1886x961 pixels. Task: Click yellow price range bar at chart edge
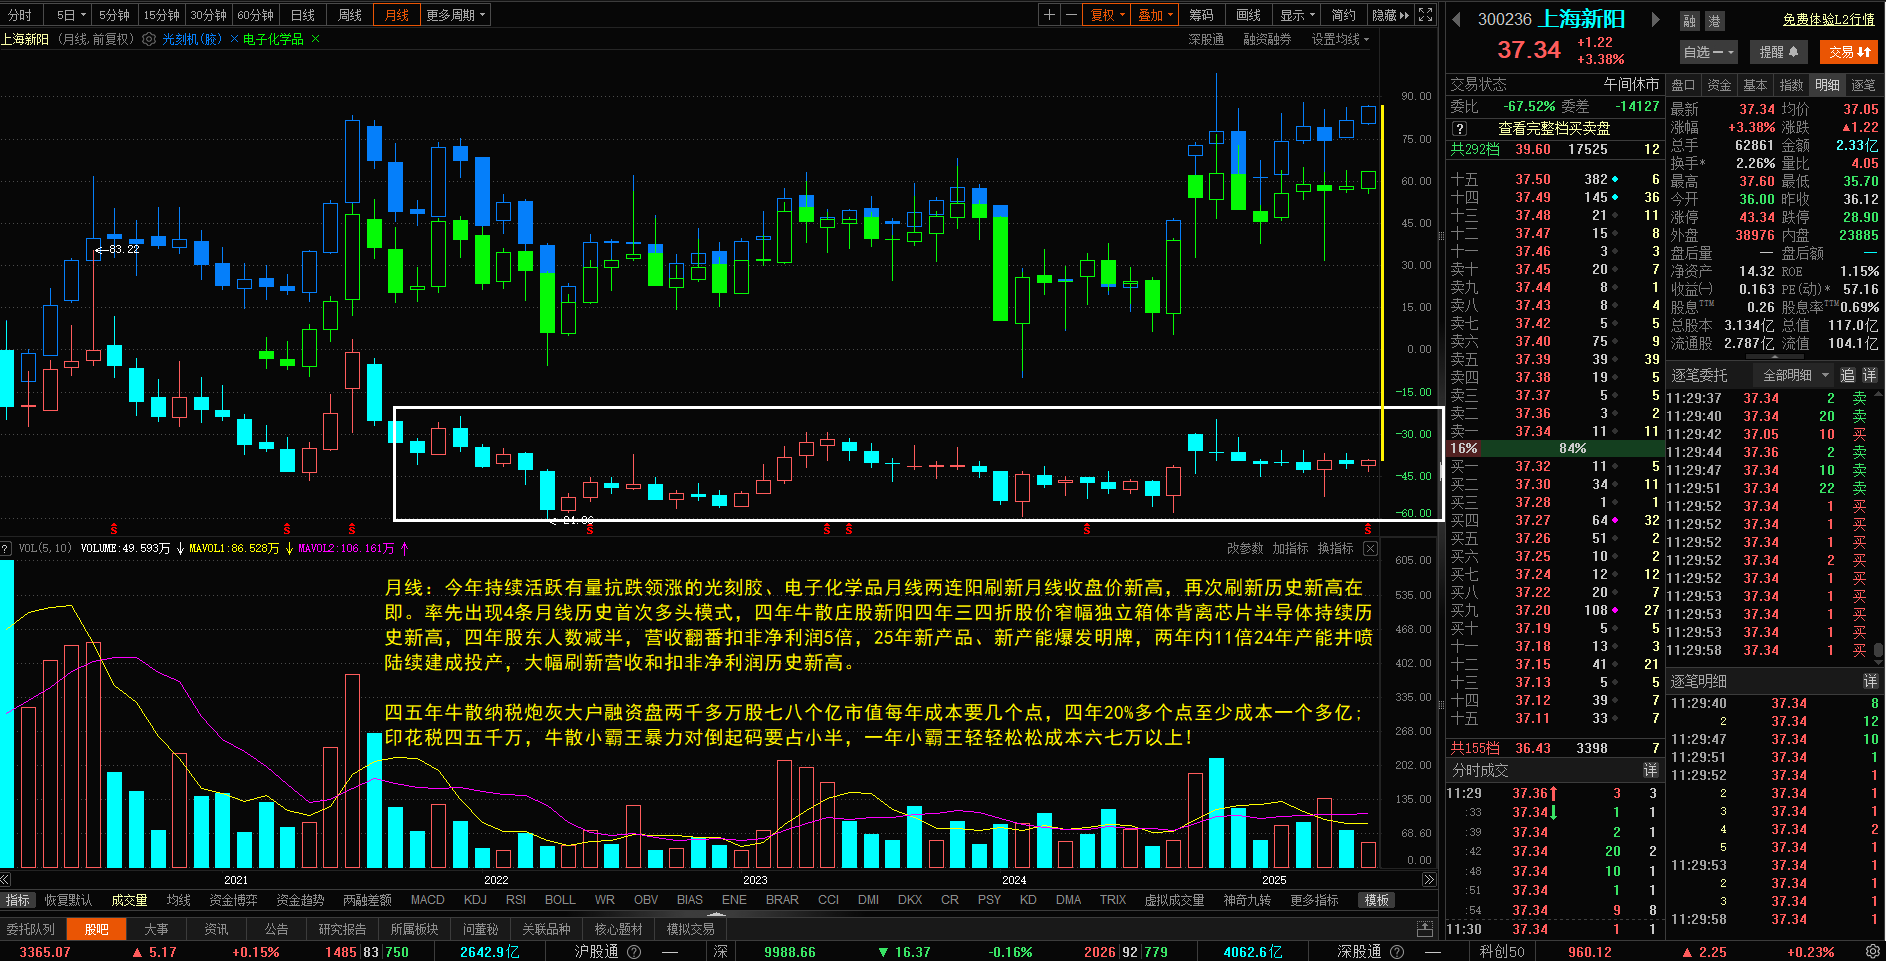(1382, 282)
